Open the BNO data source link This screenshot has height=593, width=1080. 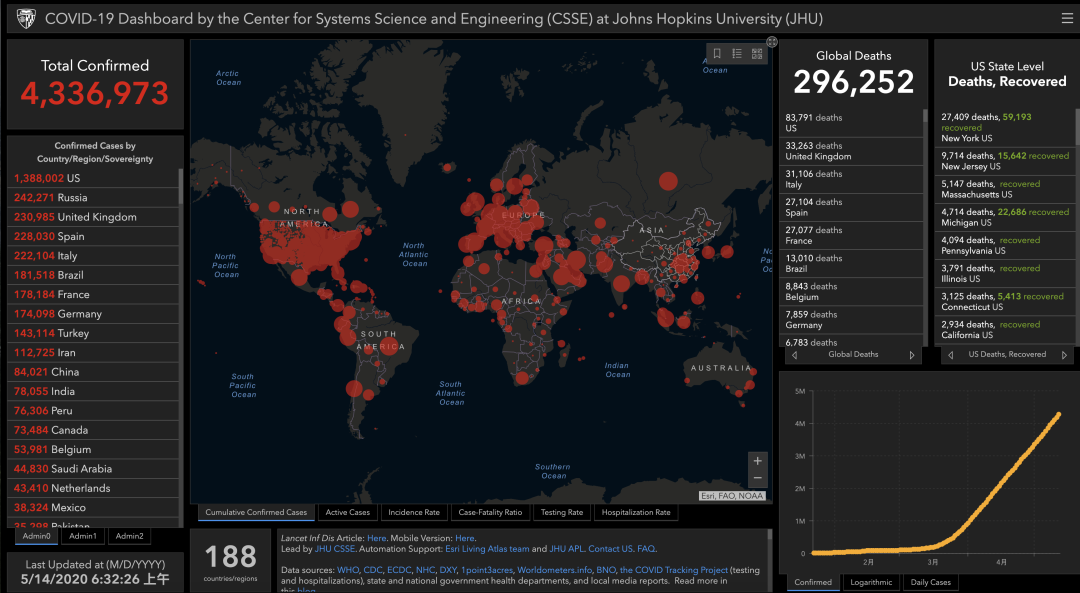coord(606,570)
